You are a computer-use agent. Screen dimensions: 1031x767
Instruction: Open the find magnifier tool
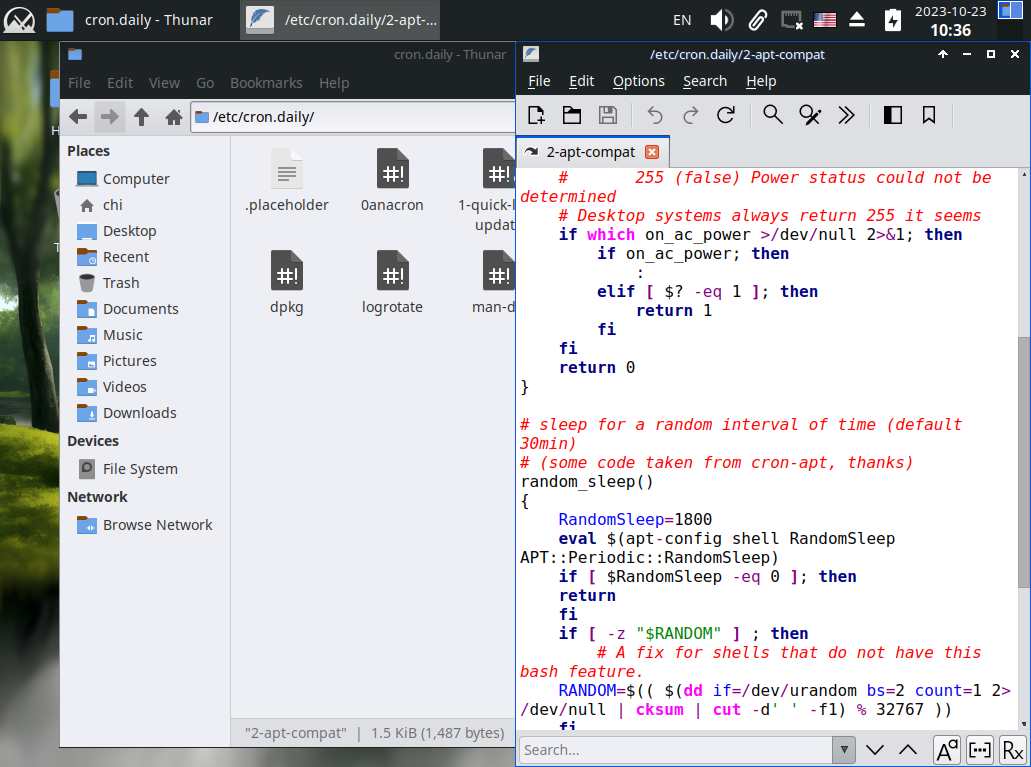coord(772,115)
